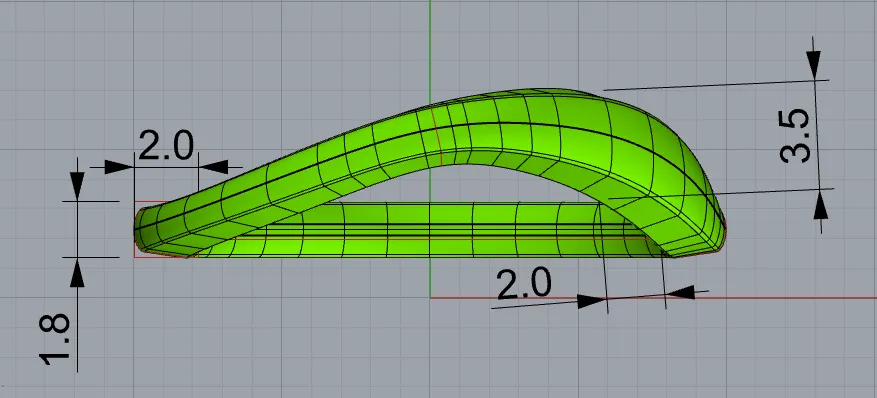Select the 3.5 dimension text
This screenshot has width=877, height=398.
coord(795,136)
